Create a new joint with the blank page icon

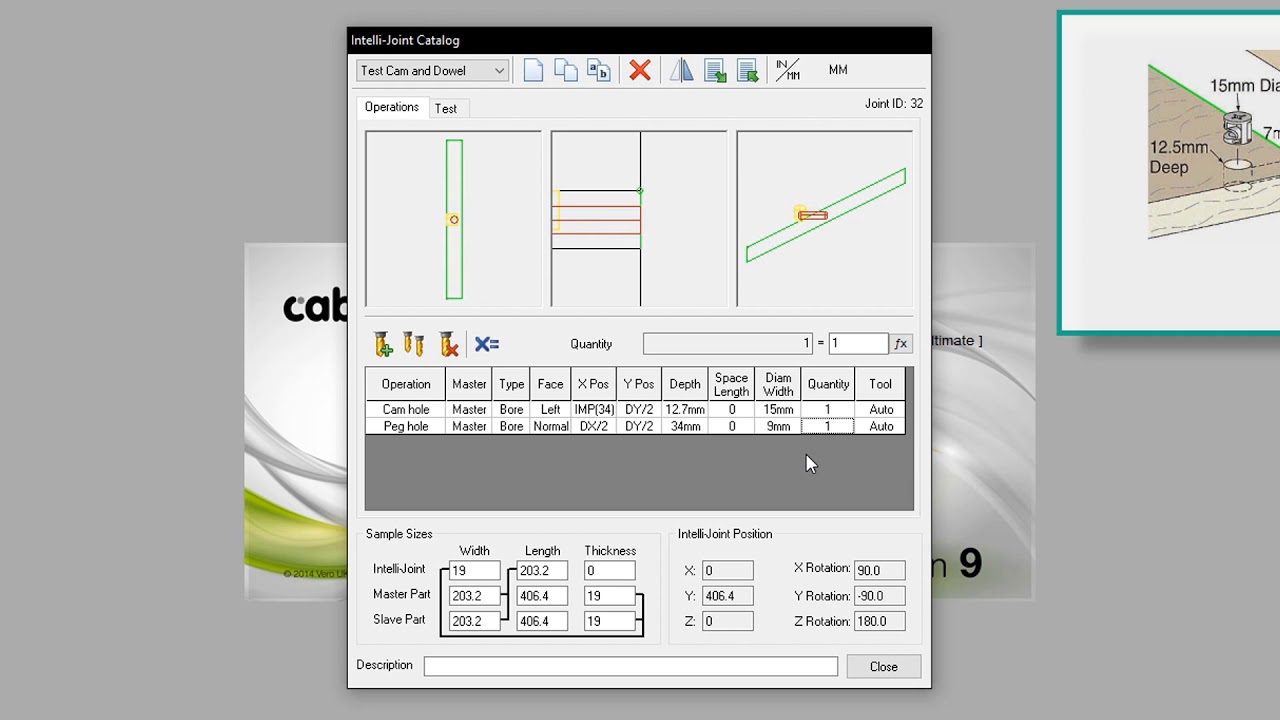533,70
